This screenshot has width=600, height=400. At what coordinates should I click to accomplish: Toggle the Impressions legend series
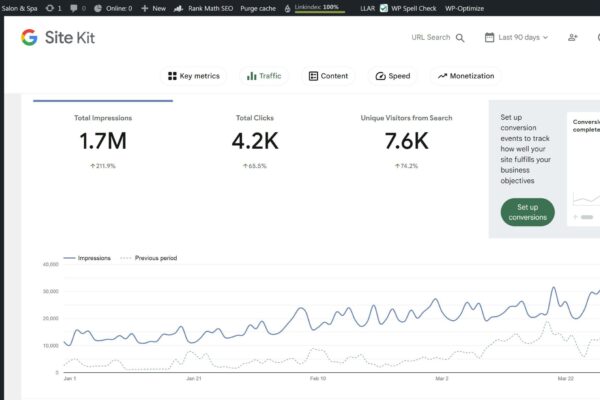[x=87, y=258]
